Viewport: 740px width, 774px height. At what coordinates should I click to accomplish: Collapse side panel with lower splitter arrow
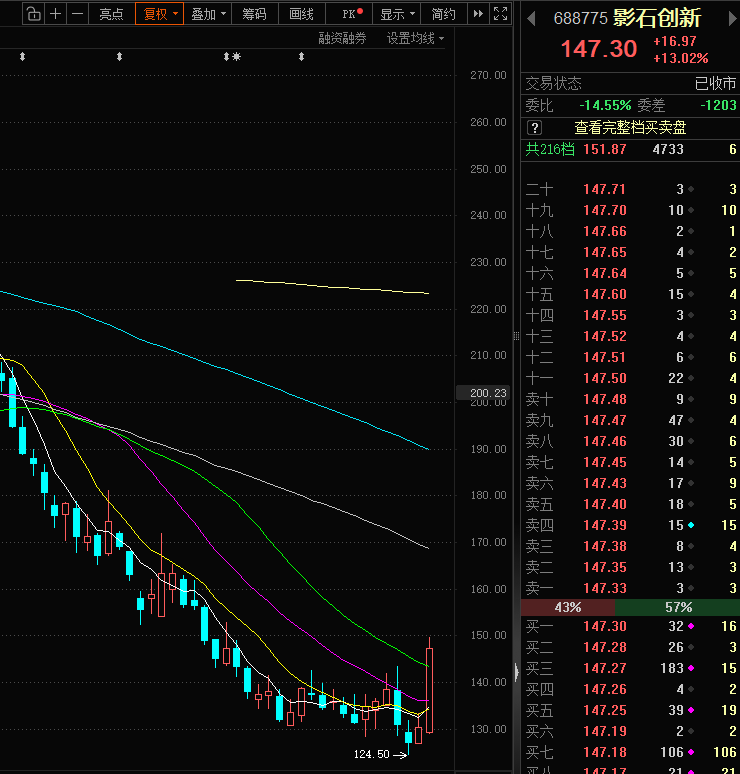(516, 672)
